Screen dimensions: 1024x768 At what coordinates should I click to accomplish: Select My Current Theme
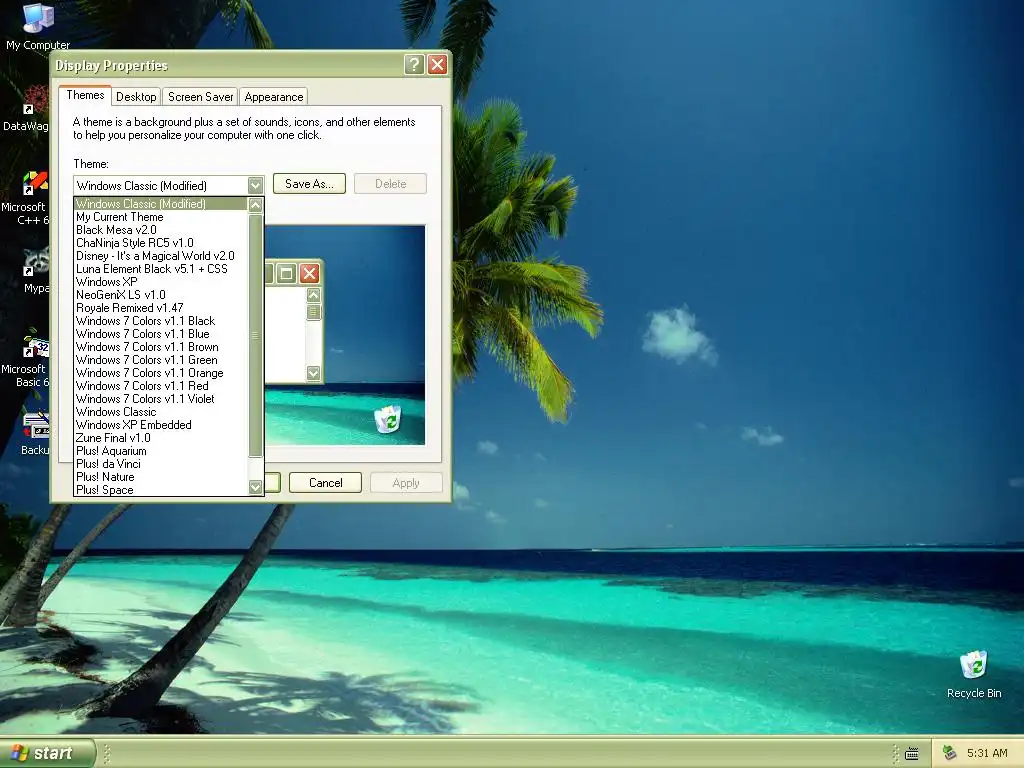click(x=161, y=217)
